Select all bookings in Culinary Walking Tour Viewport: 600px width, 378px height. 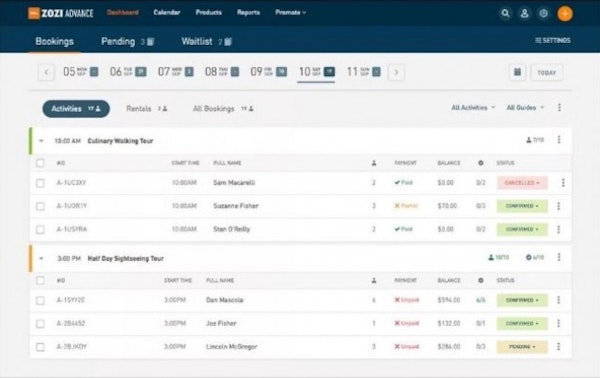coord(40,163)
